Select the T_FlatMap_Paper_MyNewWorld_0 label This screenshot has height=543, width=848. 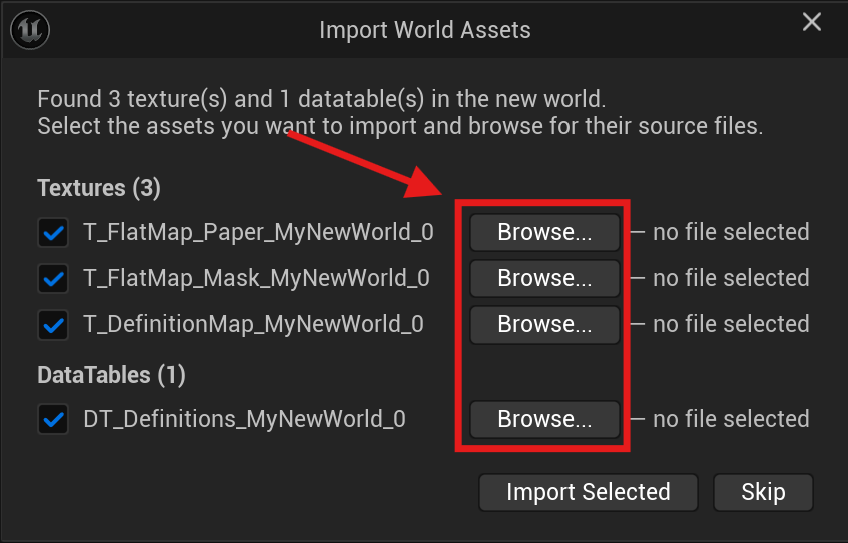coord(259,233)
